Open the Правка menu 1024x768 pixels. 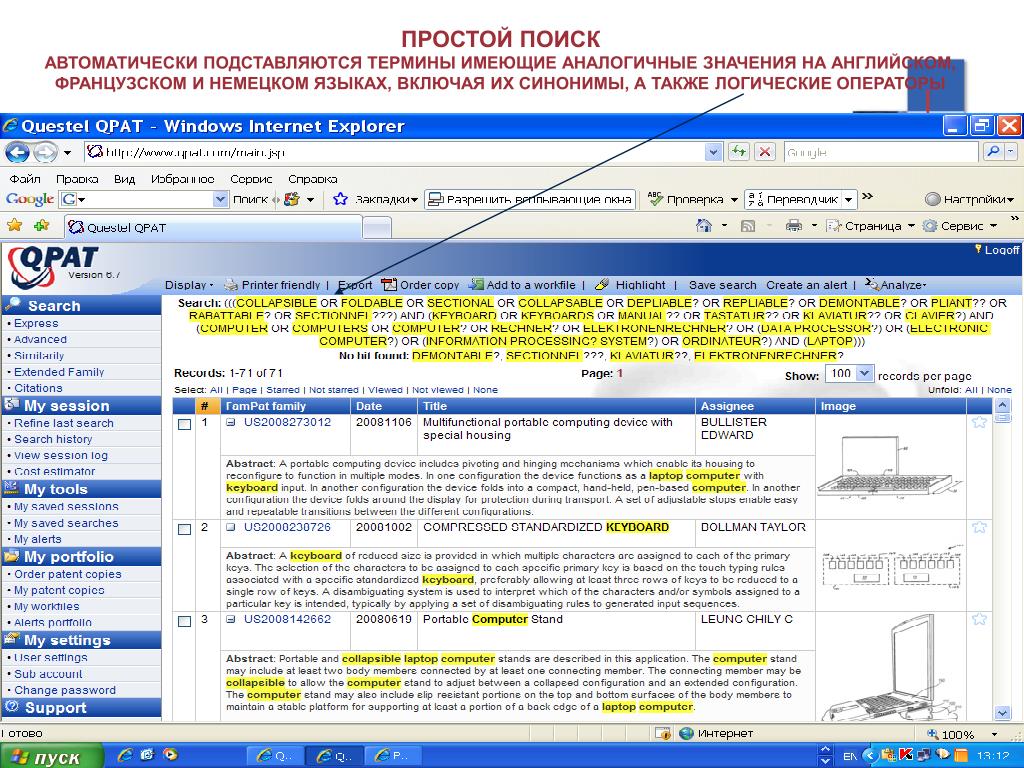[x=77, y=179]
